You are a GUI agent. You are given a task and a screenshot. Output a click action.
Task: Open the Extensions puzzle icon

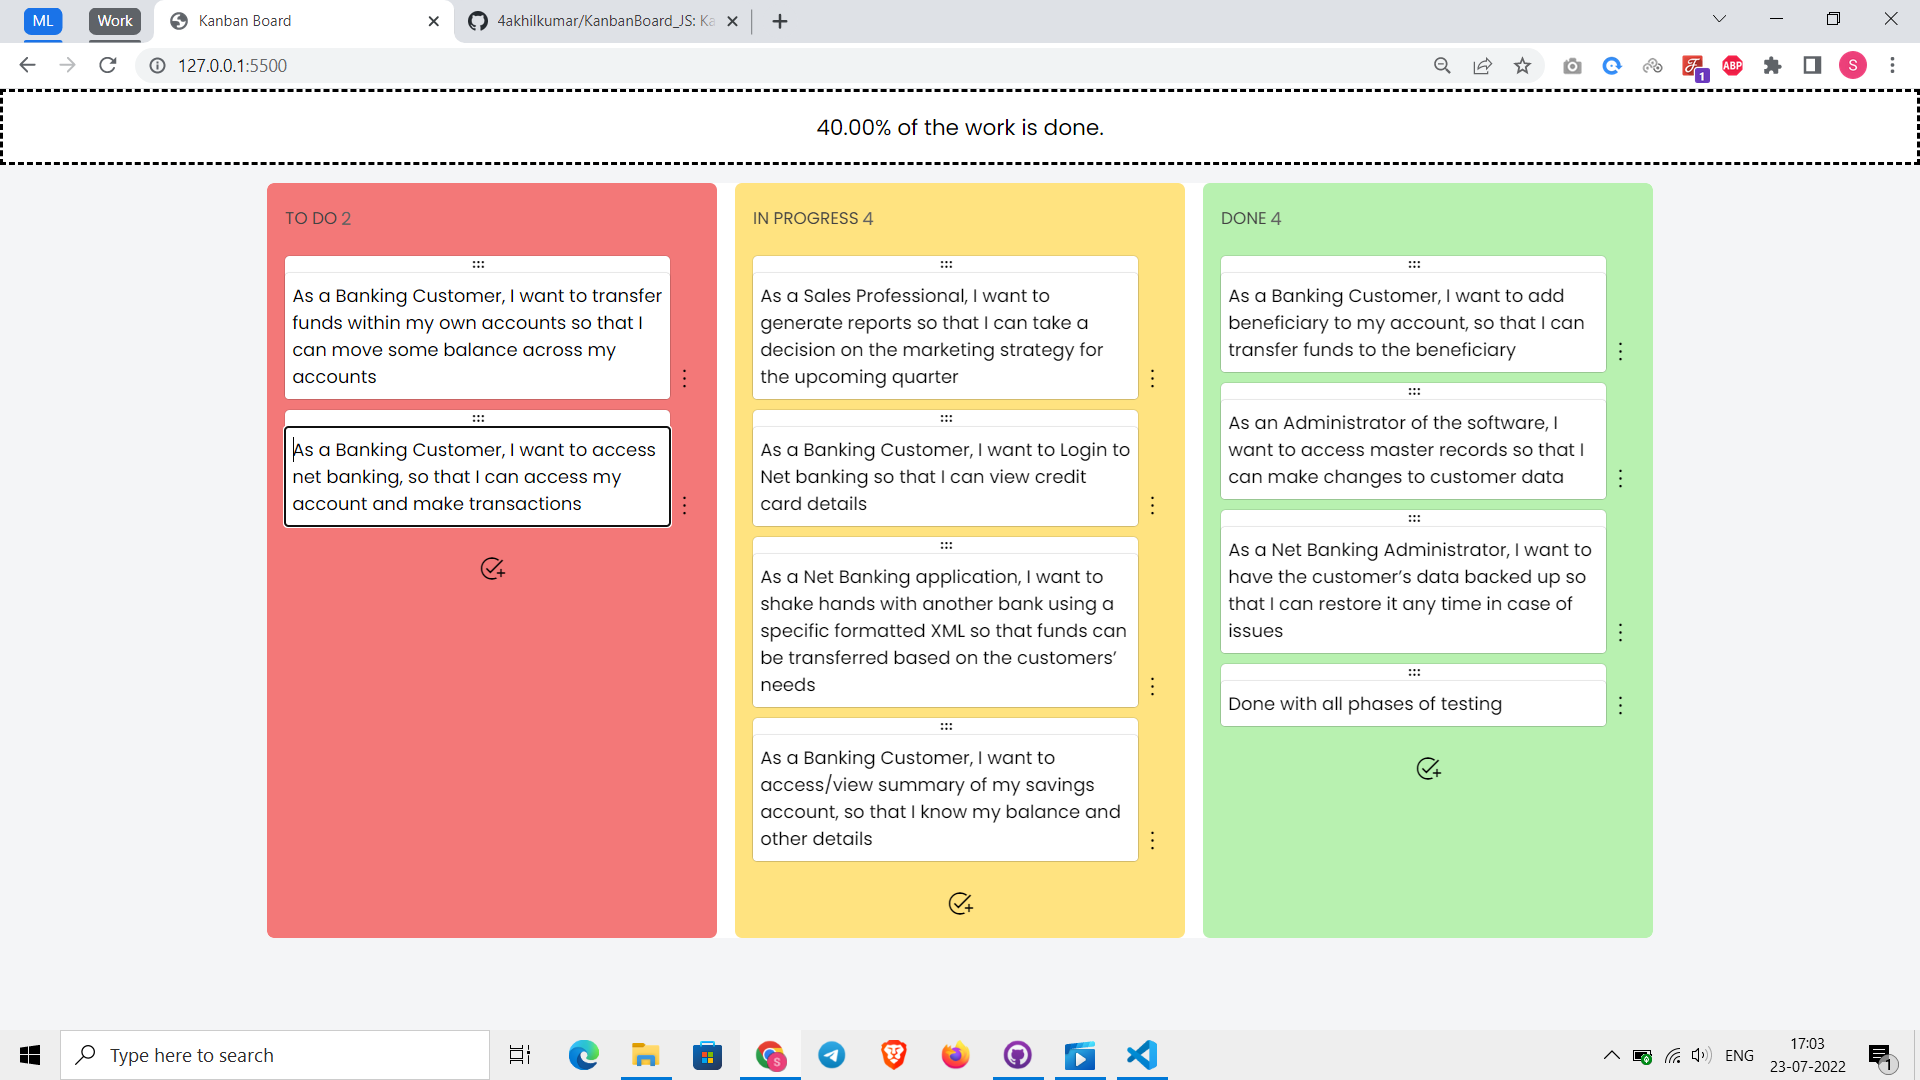[x=1773, y=66]
